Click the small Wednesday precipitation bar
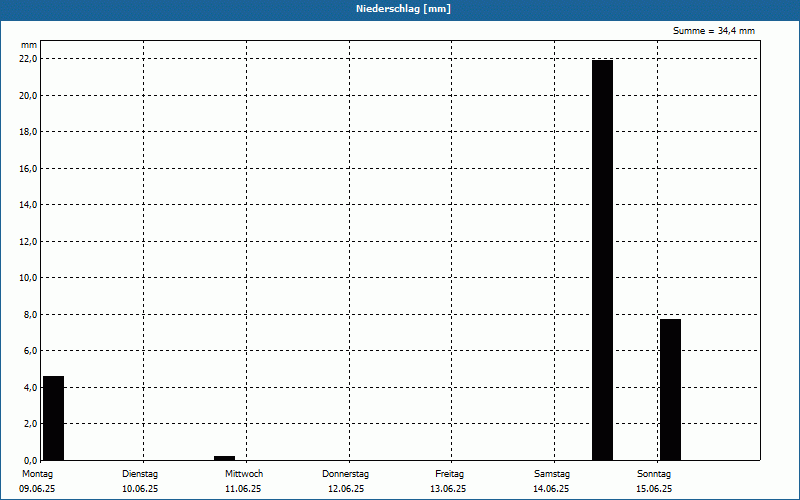 point(224,458)
